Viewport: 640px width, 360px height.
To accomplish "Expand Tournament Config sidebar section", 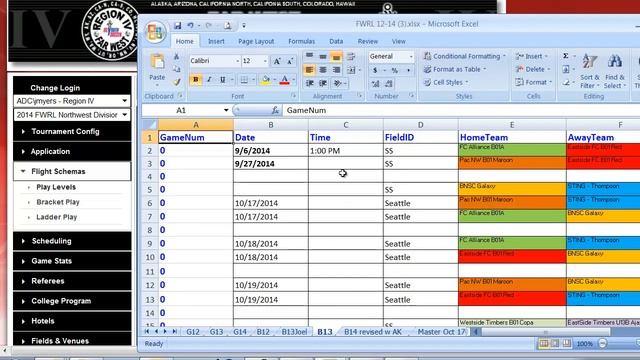I will (x=72, y=131).
